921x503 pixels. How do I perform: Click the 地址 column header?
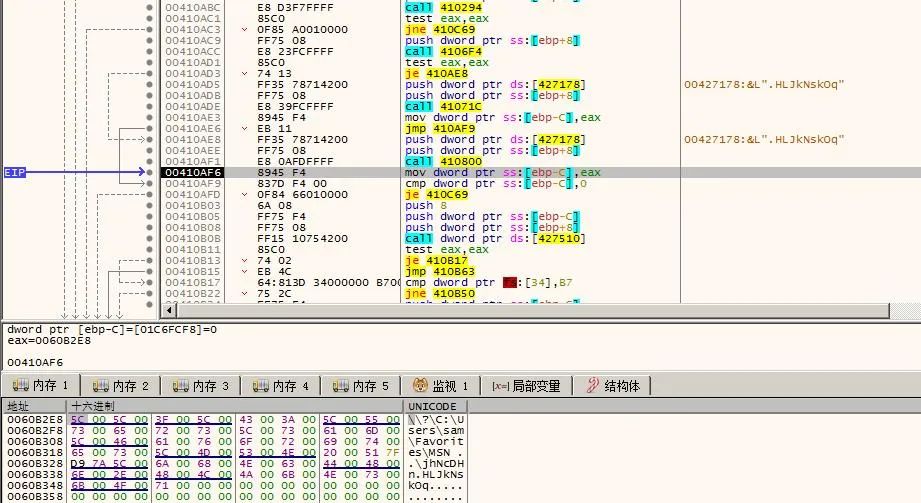click(19, 406)
